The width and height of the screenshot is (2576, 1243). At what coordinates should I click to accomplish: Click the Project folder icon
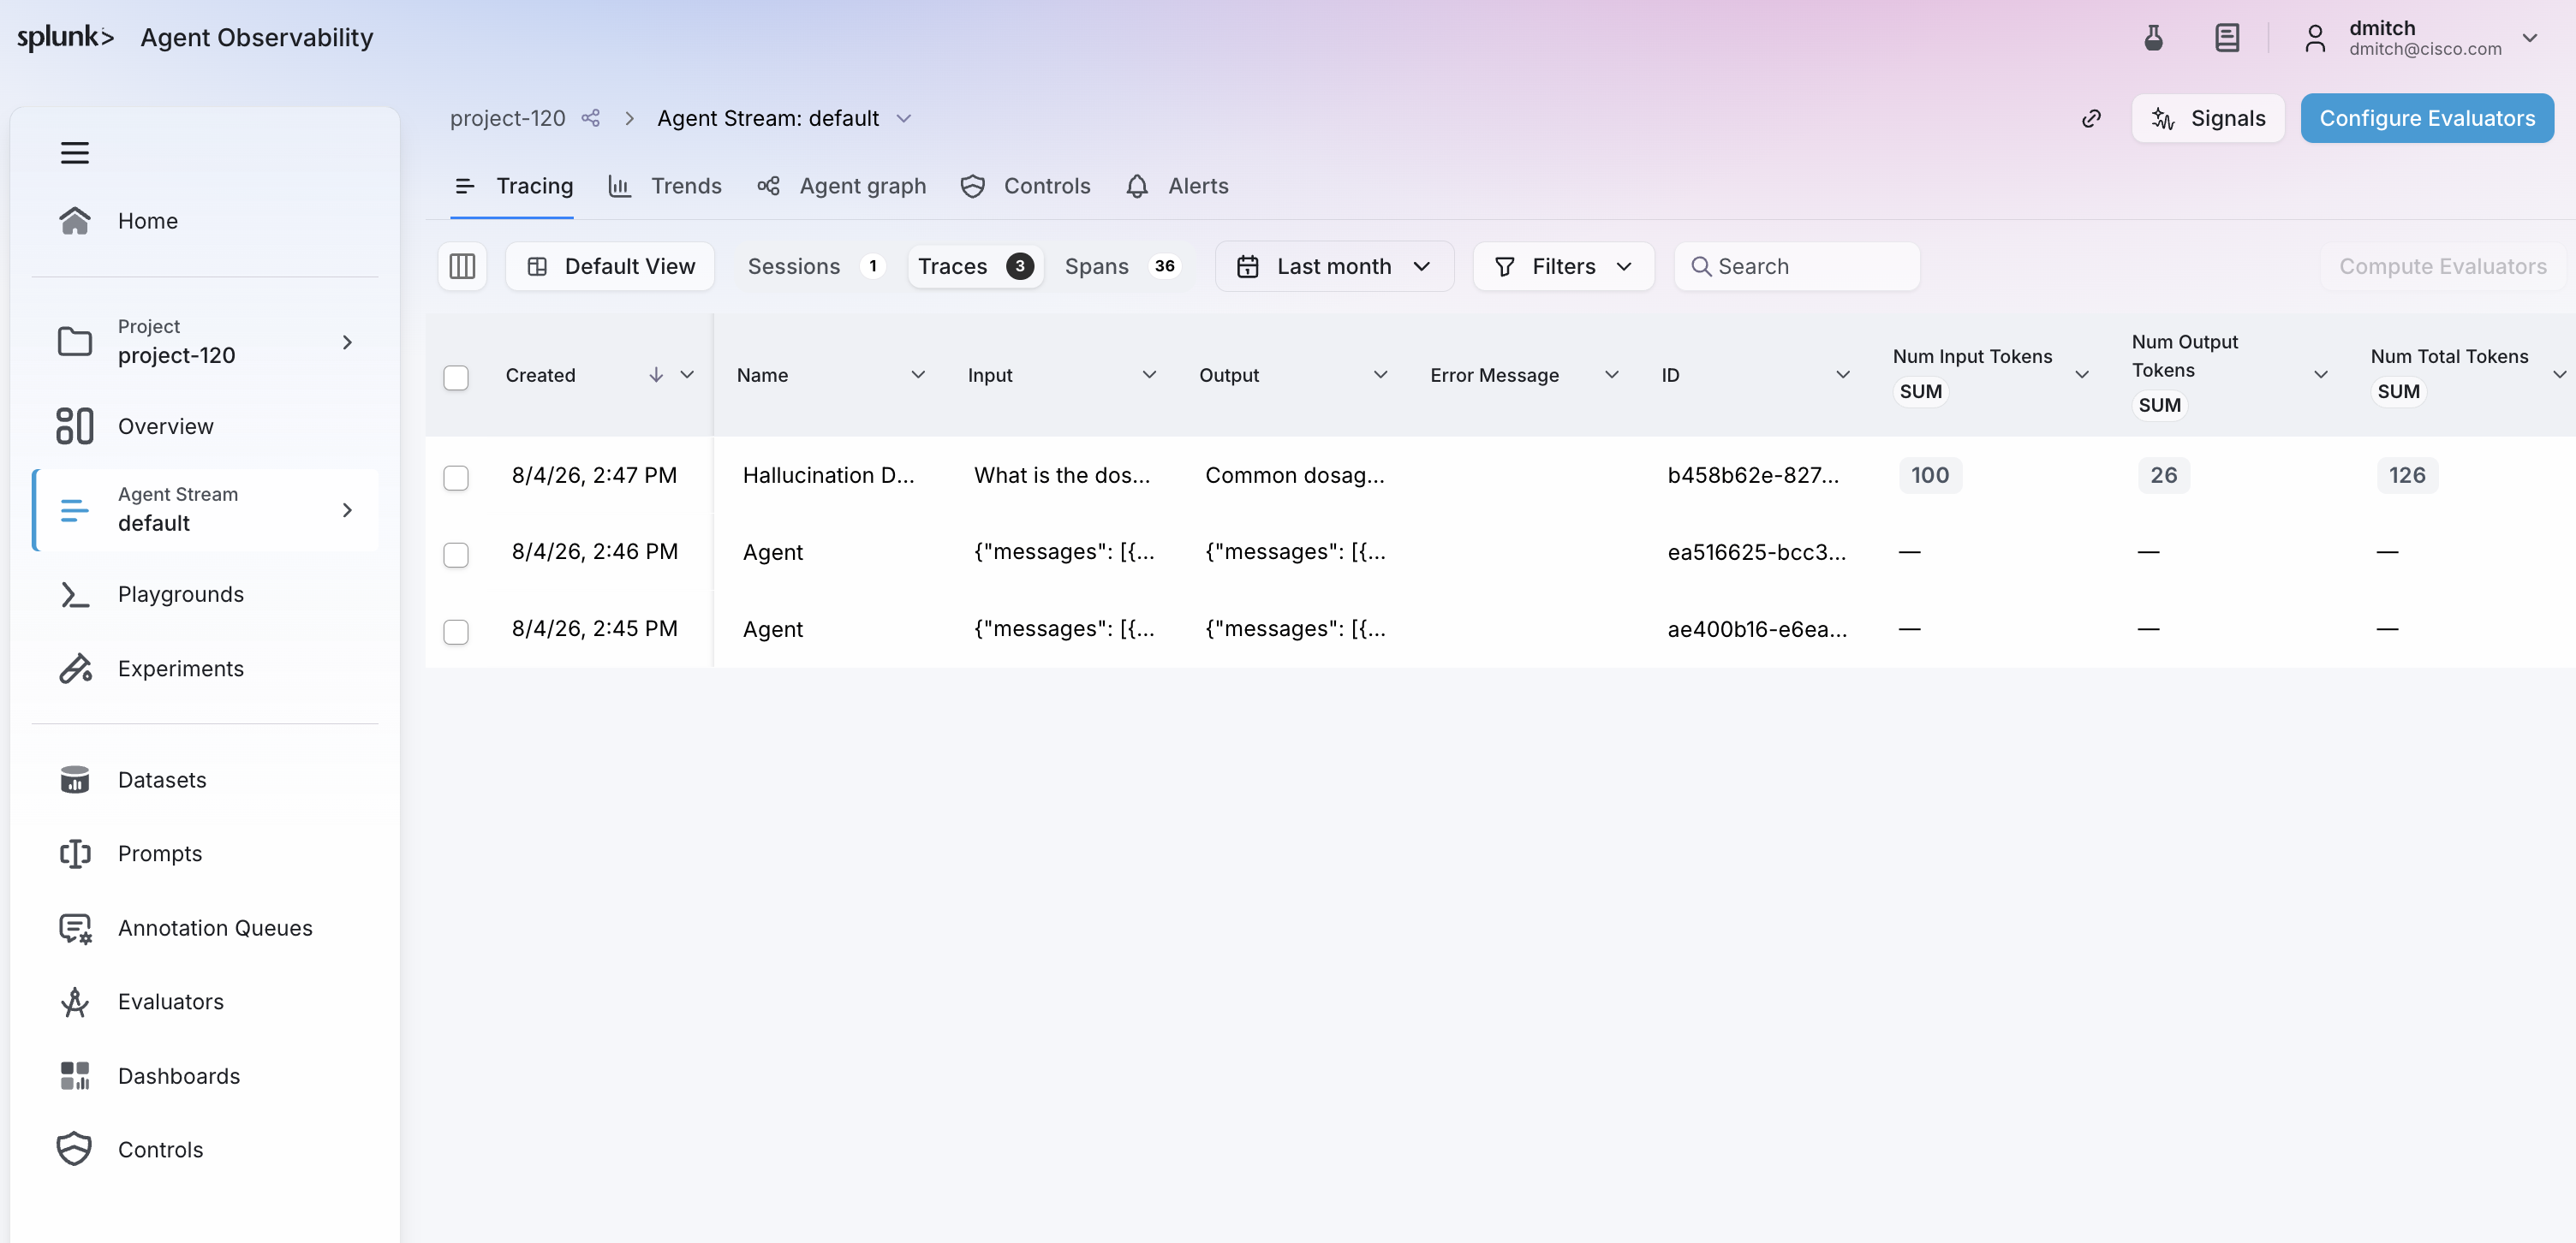(x=75, y=341)
